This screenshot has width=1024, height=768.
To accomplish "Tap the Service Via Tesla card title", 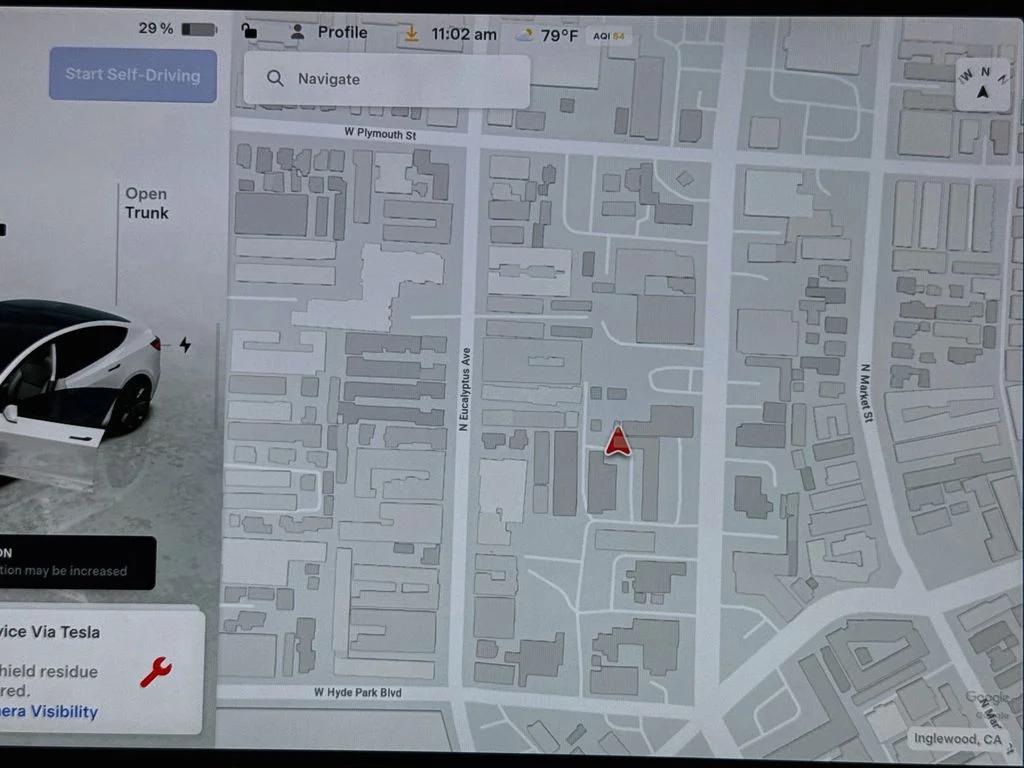I will tap(50, 632).
